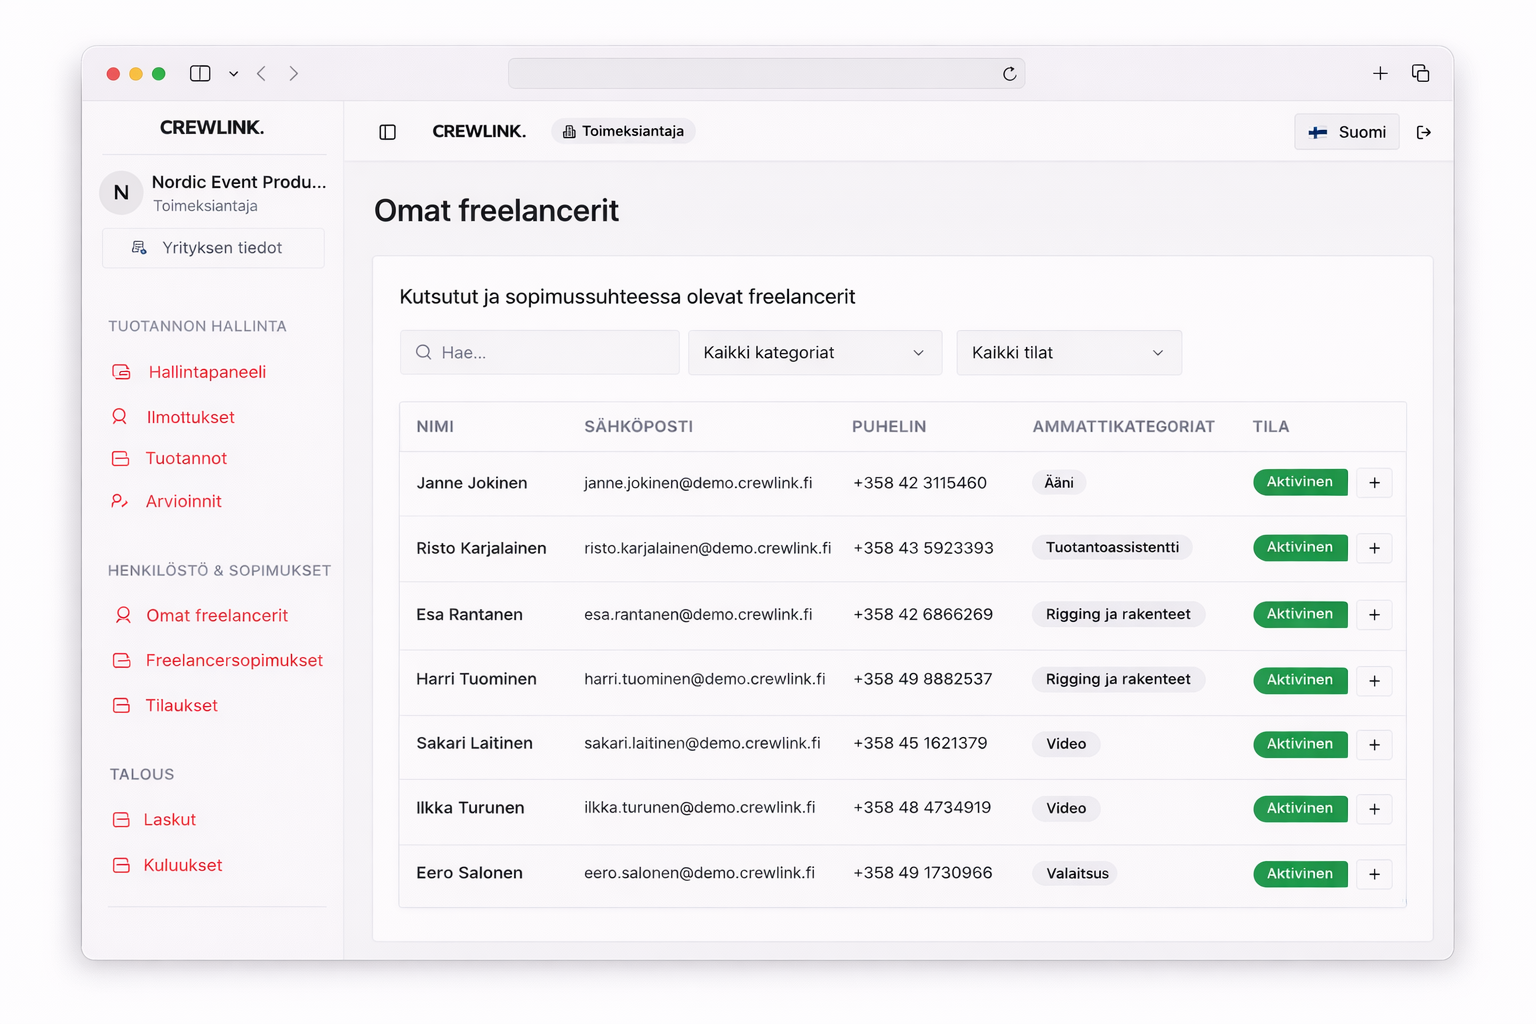
Task: Click the Toimeksiantaja badge in the header
Action: point(623,131)
